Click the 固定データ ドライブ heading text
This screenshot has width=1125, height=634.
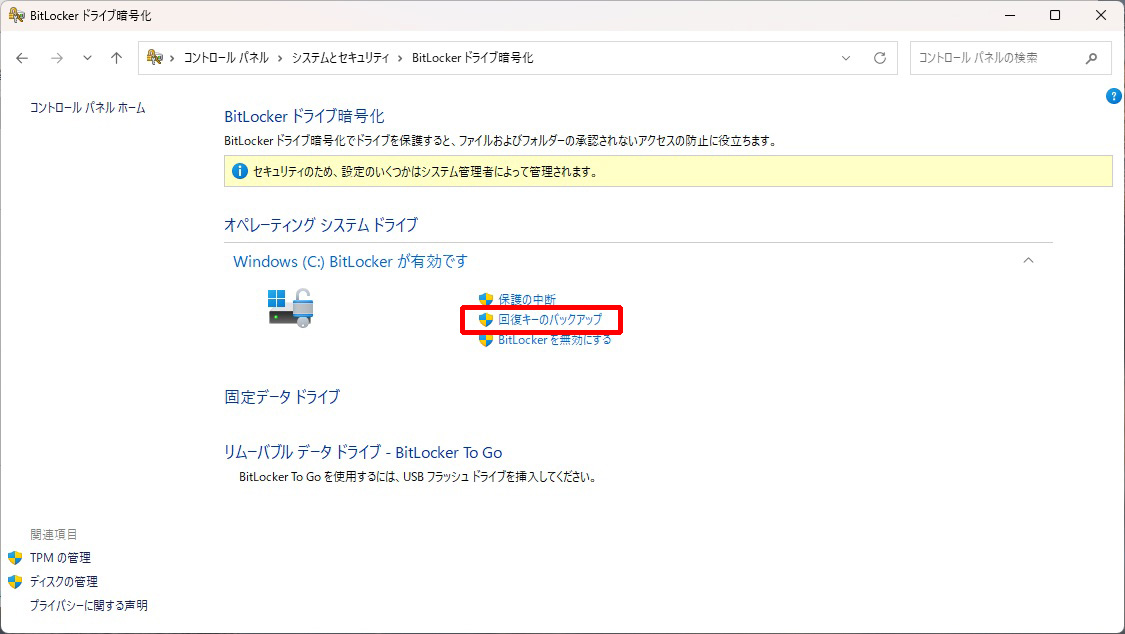click(x=282, y=397)
